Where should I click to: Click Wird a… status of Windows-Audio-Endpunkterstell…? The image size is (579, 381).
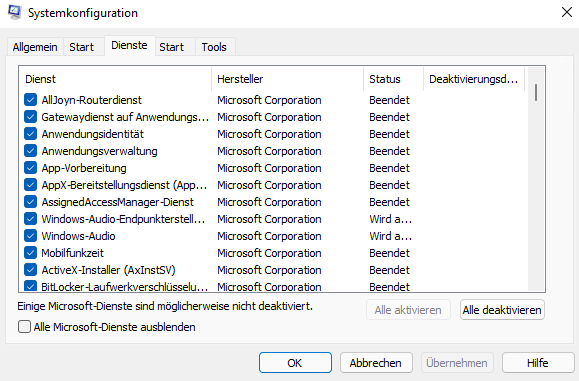tap(390, 219)
